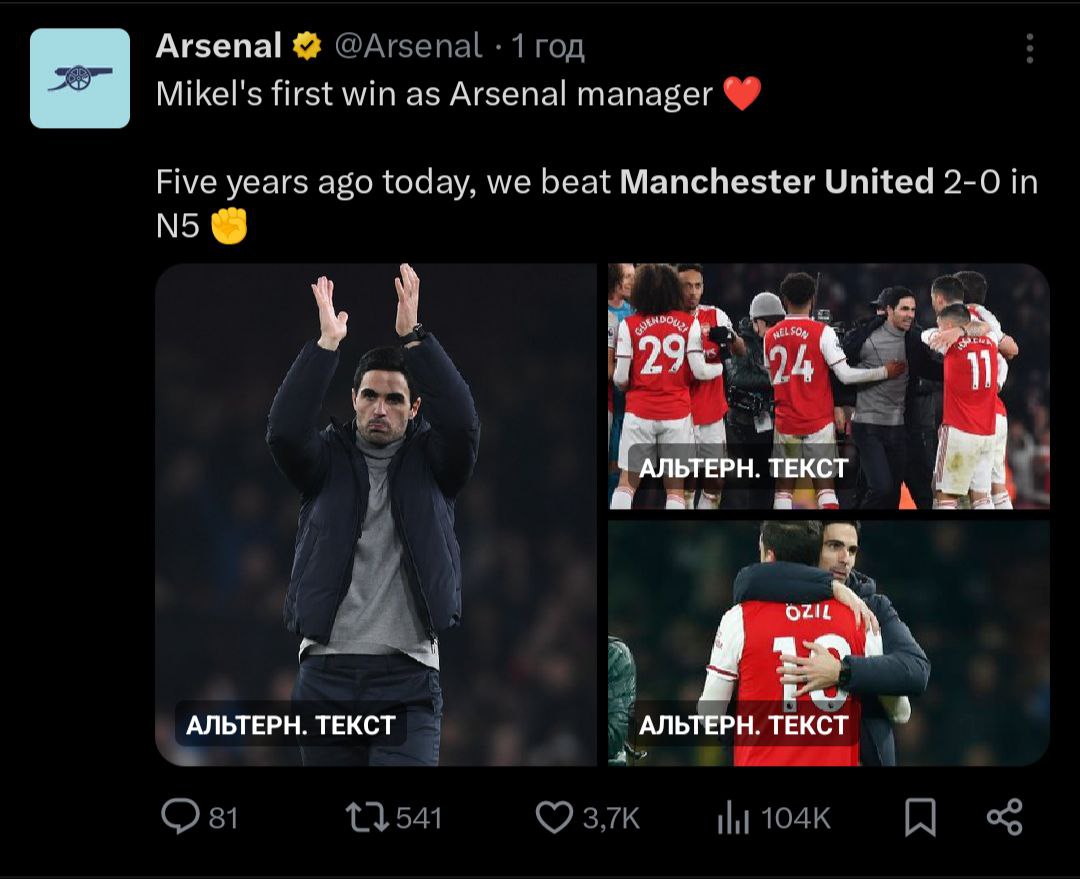Click the "Mikel's first win" tweet text
Screen dimensions: 1080x879
[x=434, y=94]
